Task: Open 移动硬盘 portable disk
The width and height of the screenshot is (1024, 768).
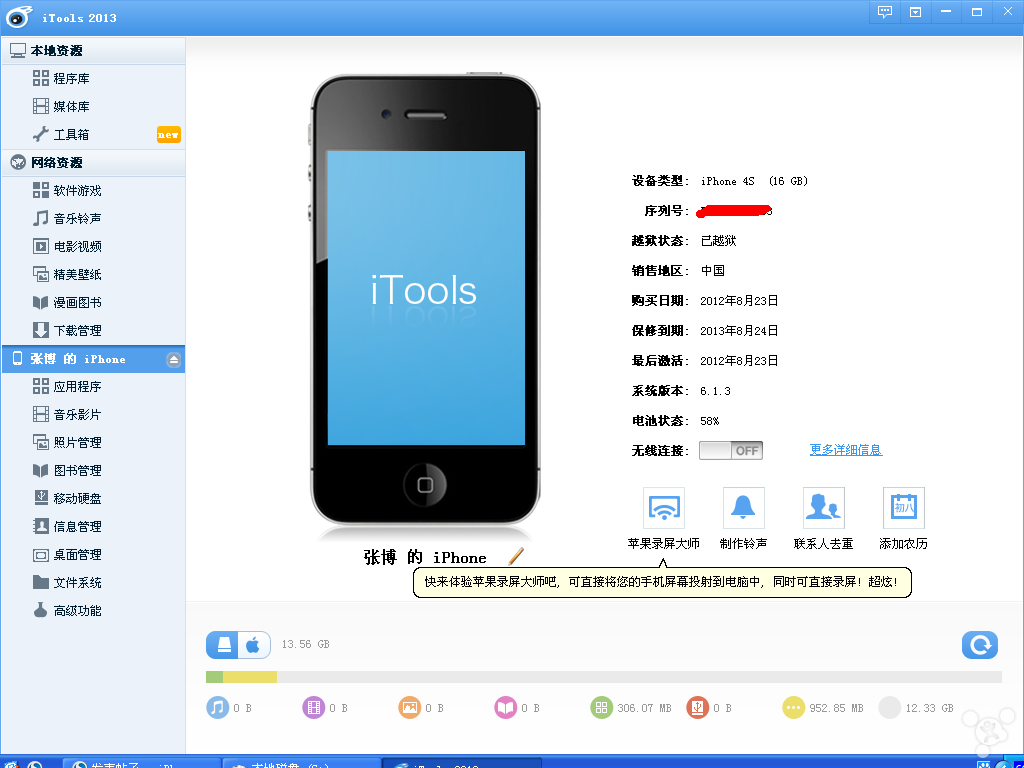Action: tap(93, 499)
